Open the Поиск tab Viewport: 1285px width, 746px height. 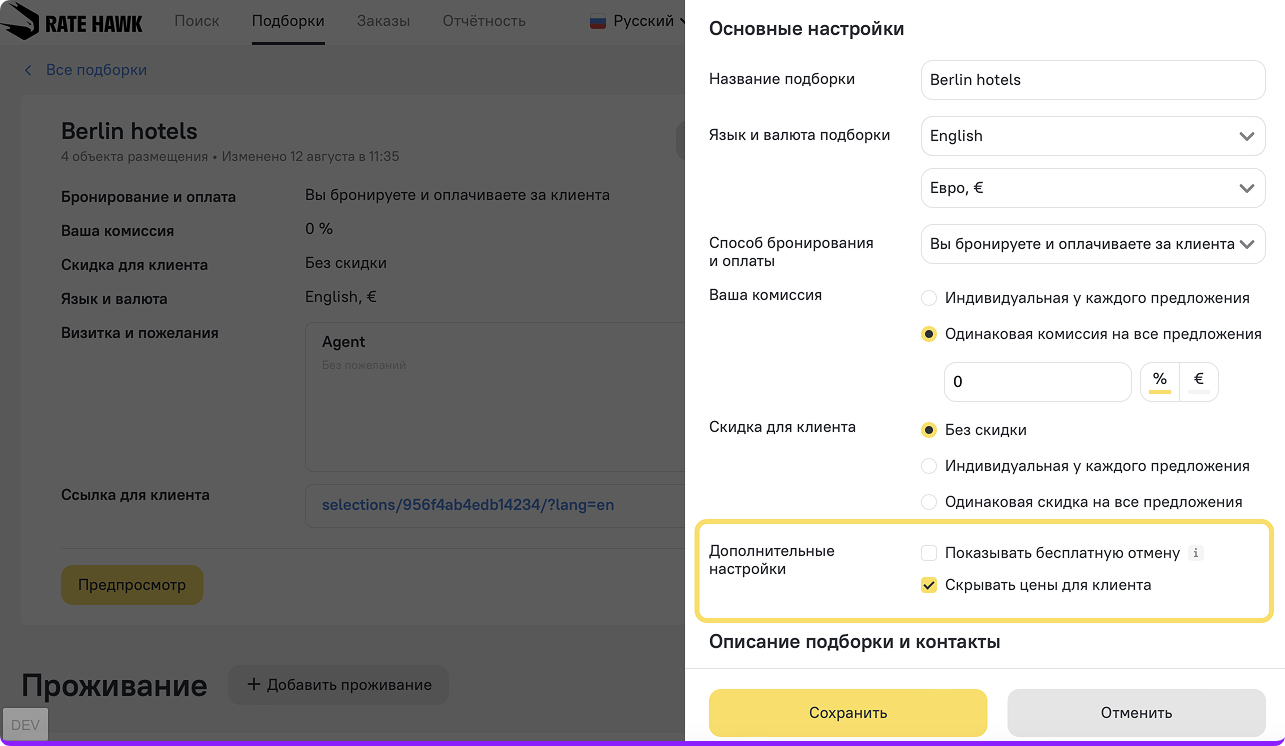[x=197, y=21]
